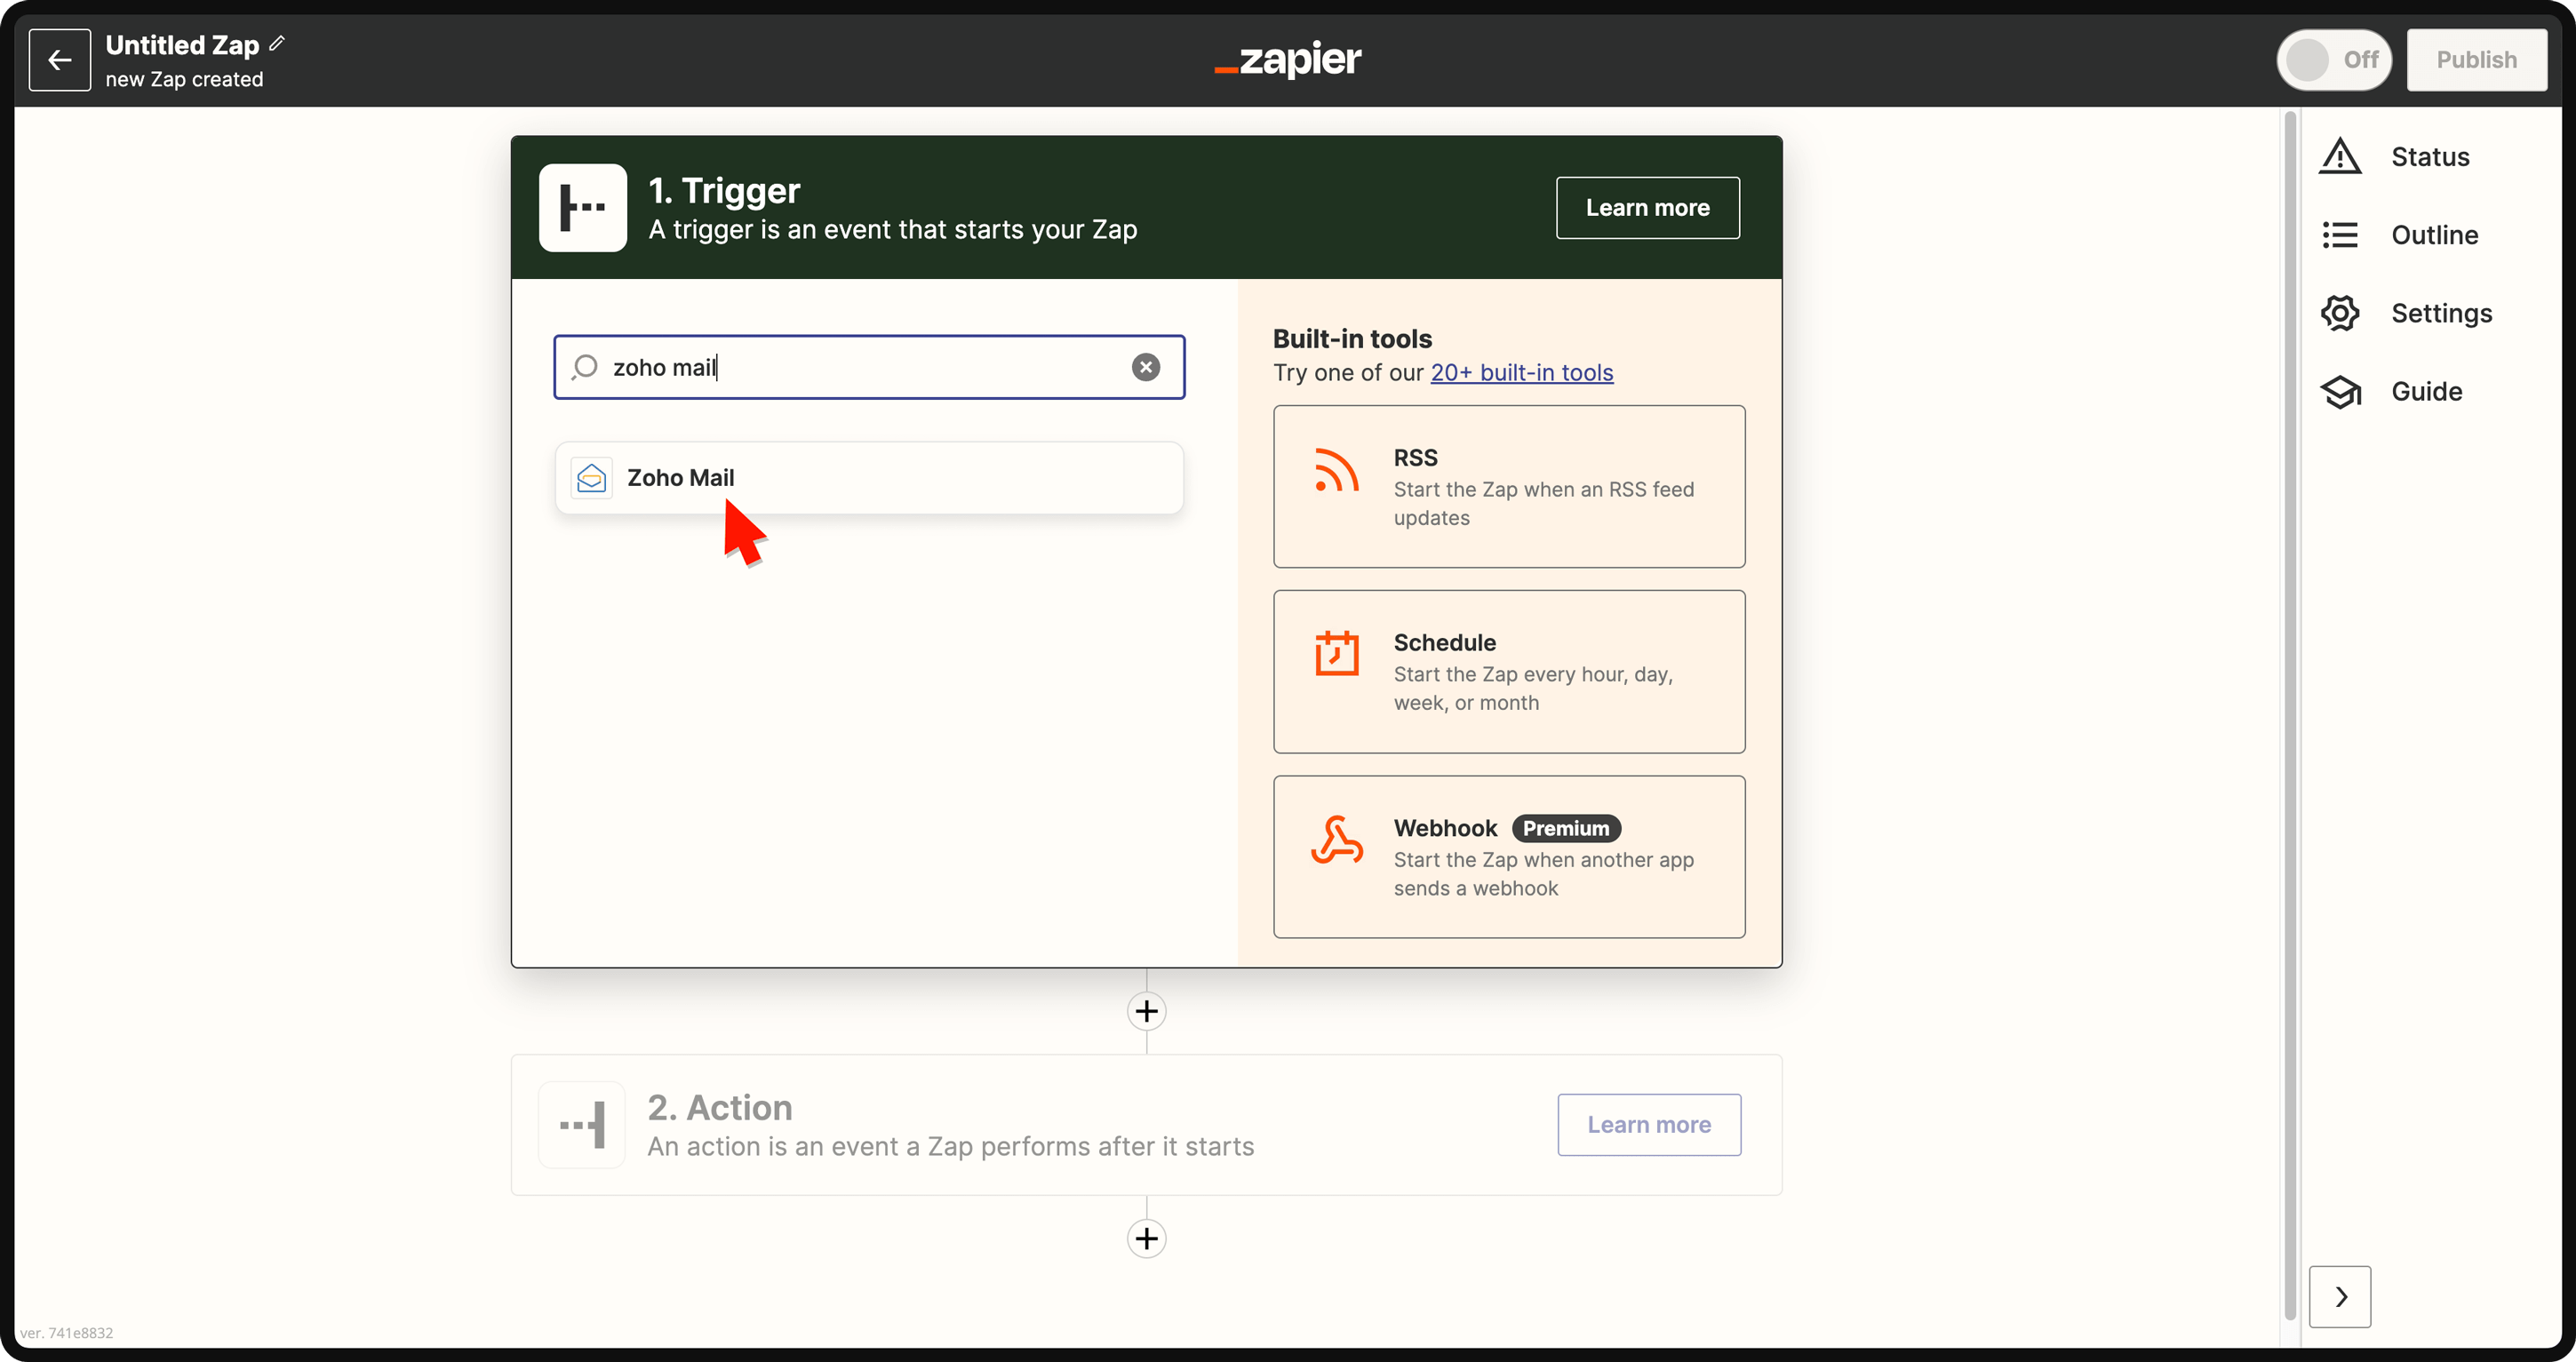The width and height of the screenshot is (2576, 1362).
Task: Click the back arrow icon
Action: [x=59, y=60]
